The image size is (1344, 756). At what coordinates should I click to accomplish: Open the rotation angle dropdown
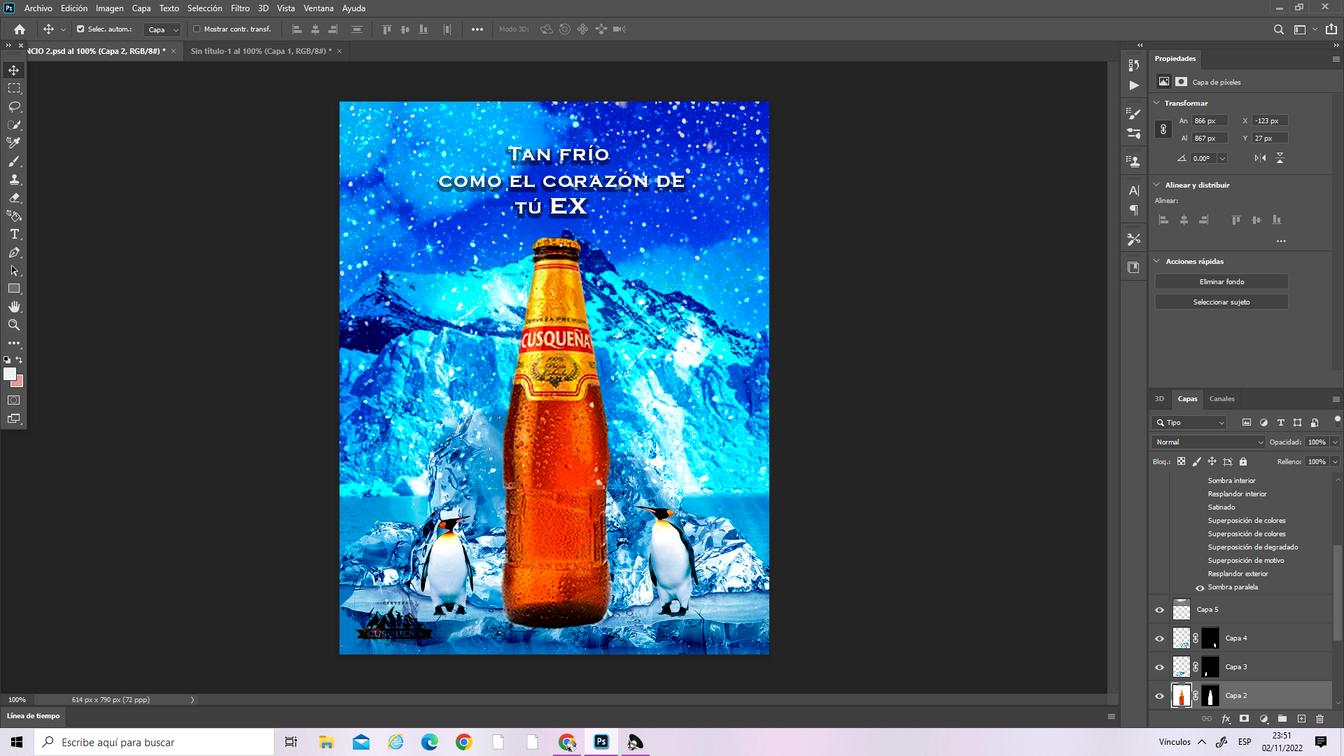(1222, 158)
